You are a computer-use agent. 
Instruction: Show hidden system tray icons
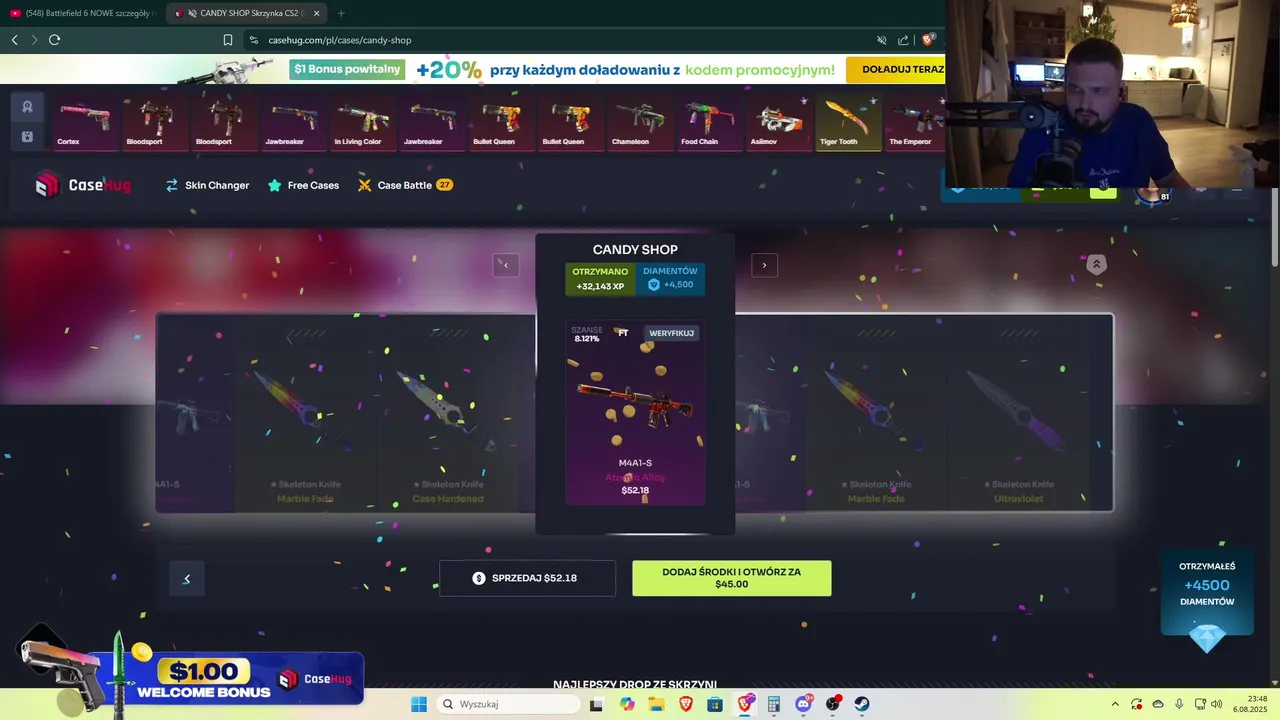1115,704
